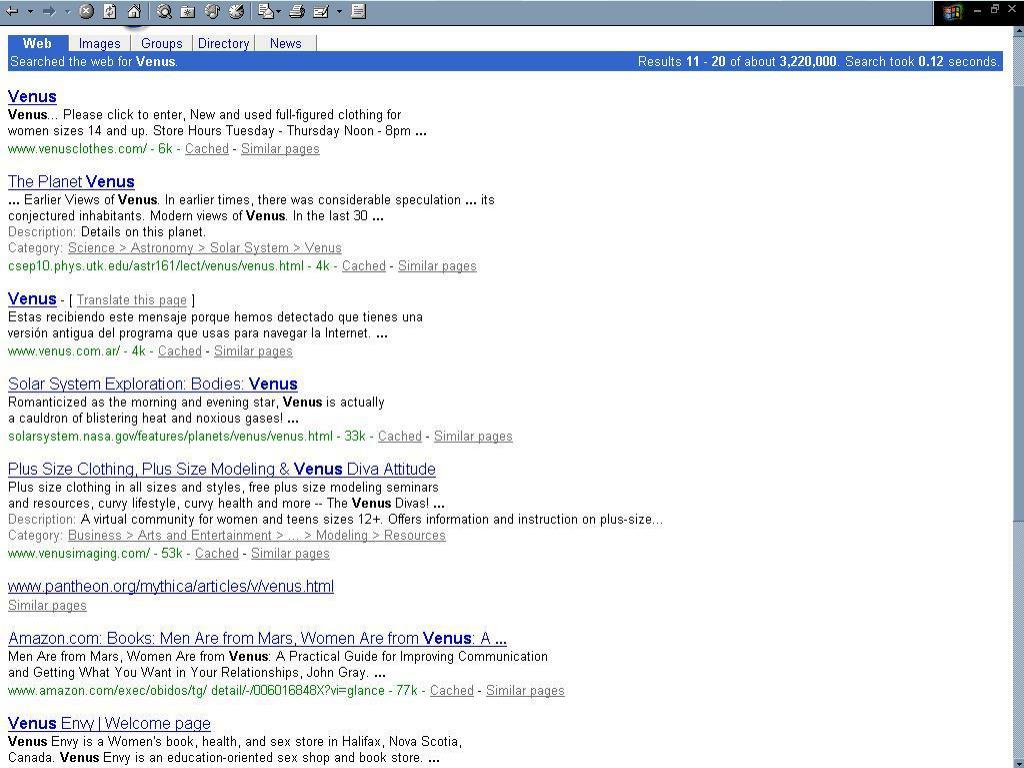Image resolution: width=1024 pixels, height=768 pixels.
Task: Switch to the News tab
Action: pyautogui.click(x=285, y=43)
